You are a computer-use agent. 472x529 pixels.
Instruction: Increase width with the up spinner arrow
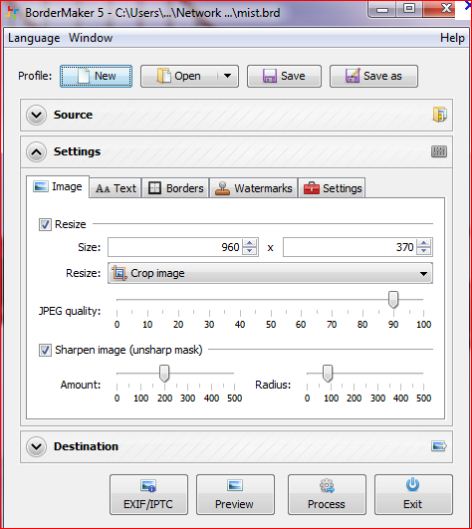click(x=250, y=243)
